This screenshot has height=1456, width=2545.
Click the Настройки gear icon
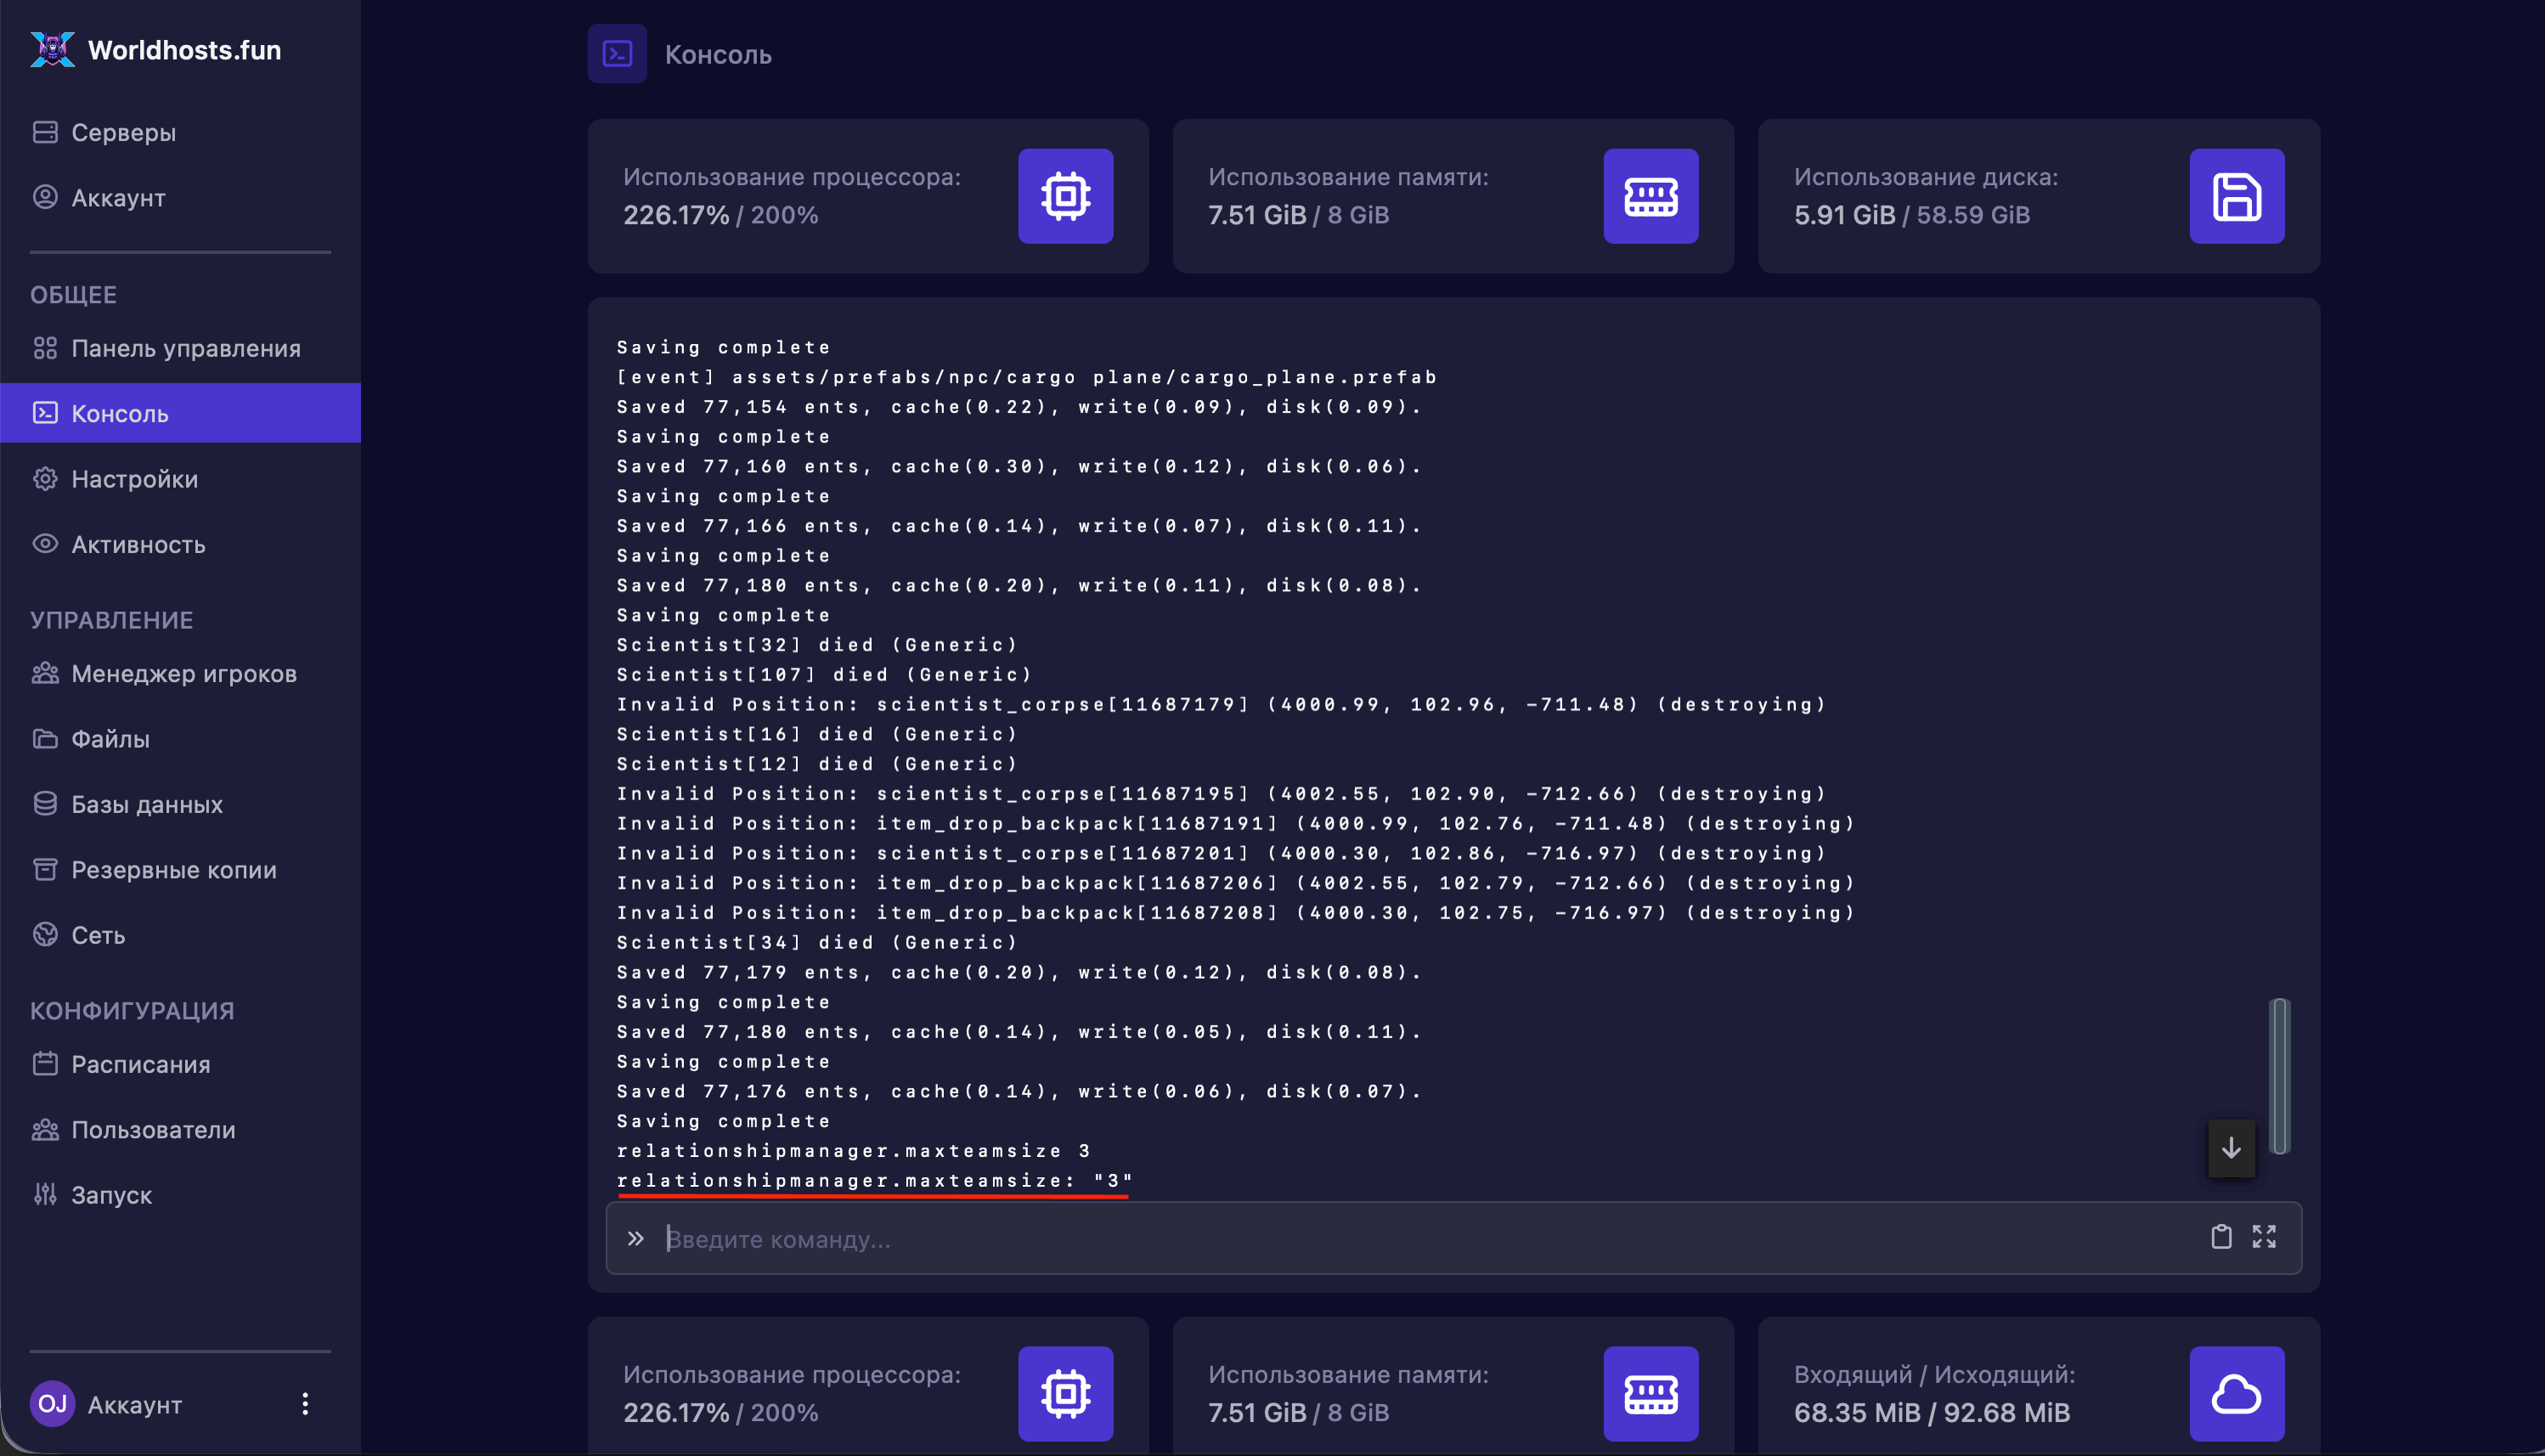coord(45,478)
